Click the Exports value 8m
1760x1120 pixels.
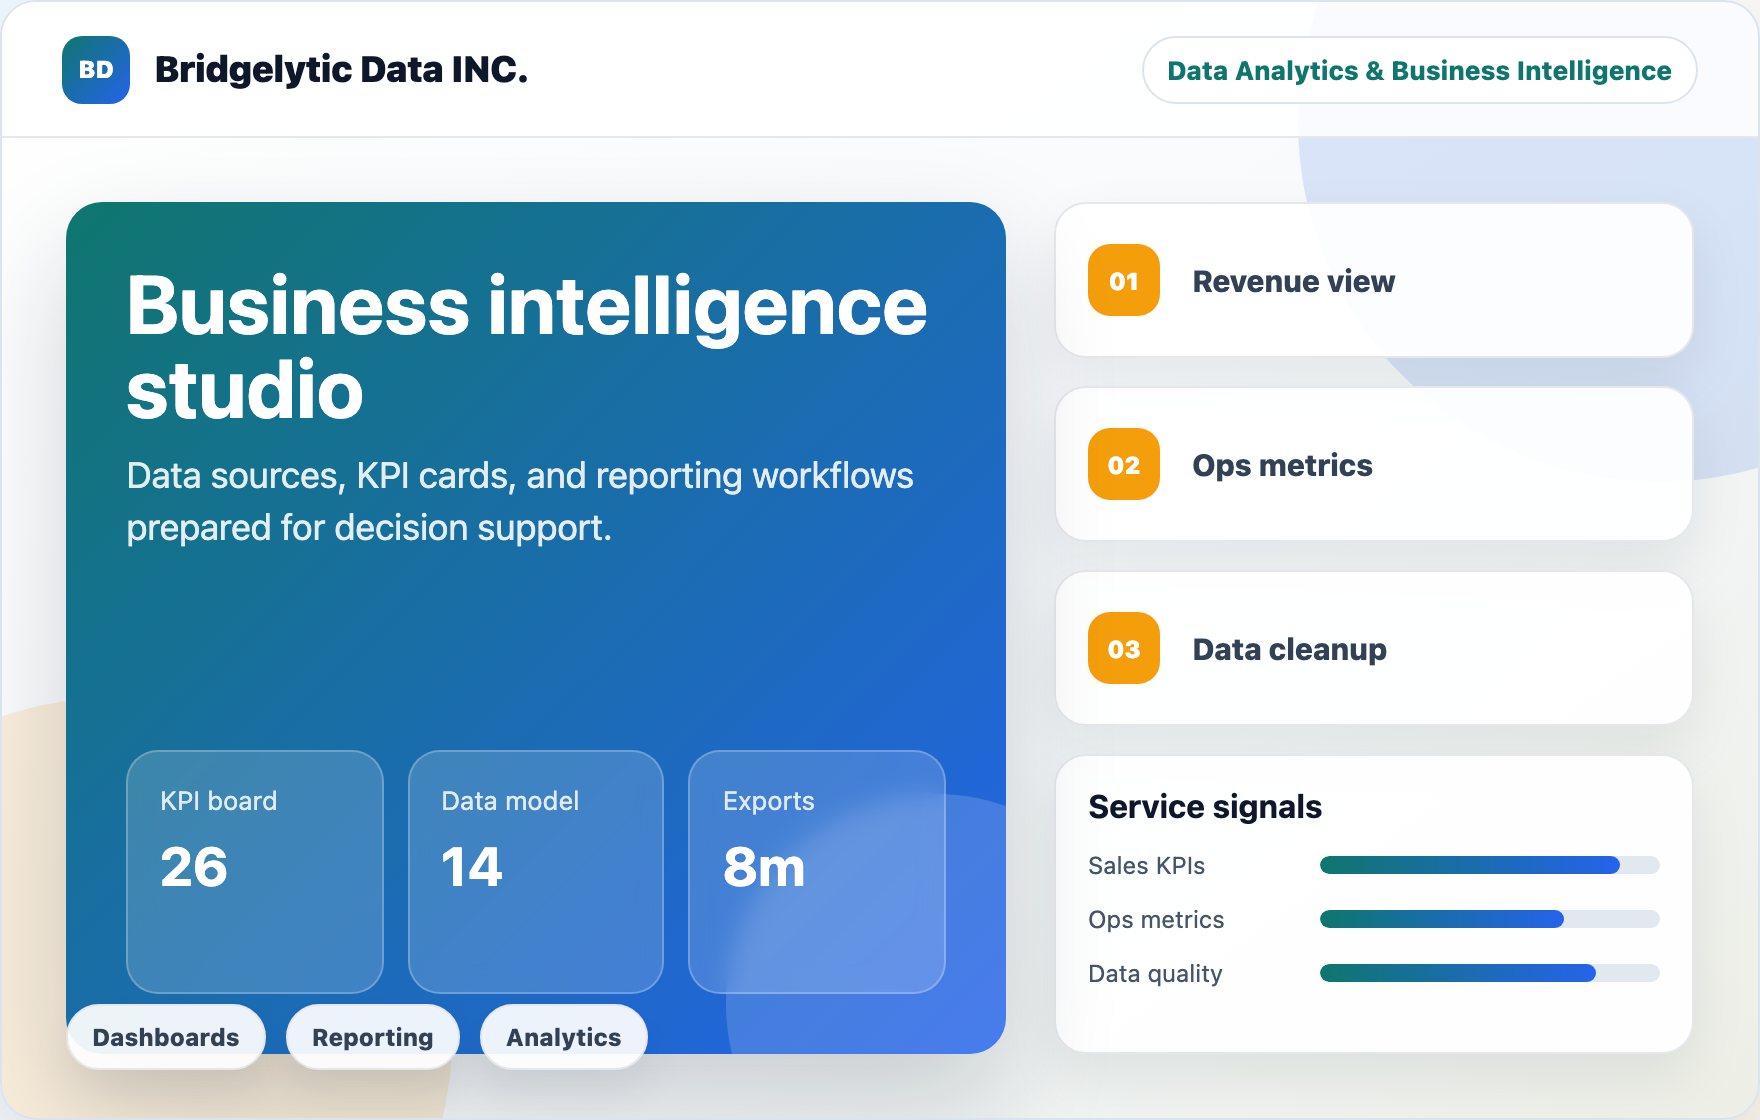pyautogui.click(x=764, y=867)
